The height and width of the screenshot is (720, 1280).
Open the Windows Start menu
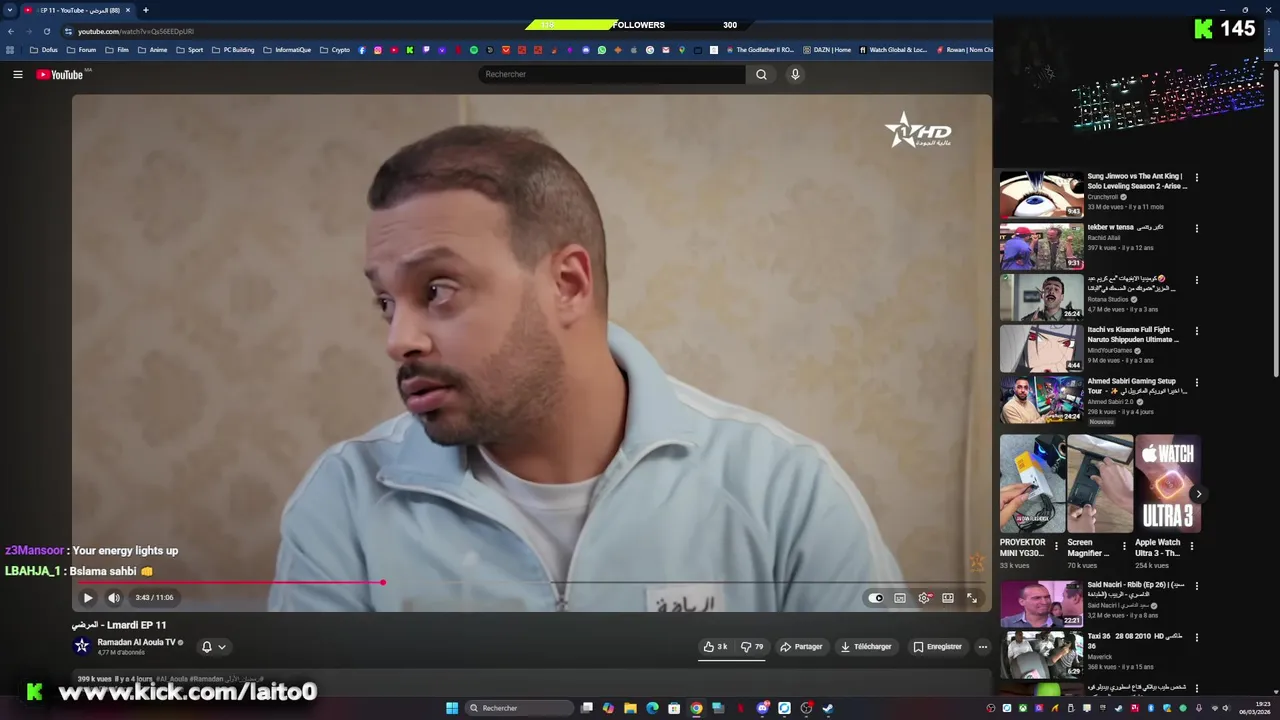[x=452, y=708]
